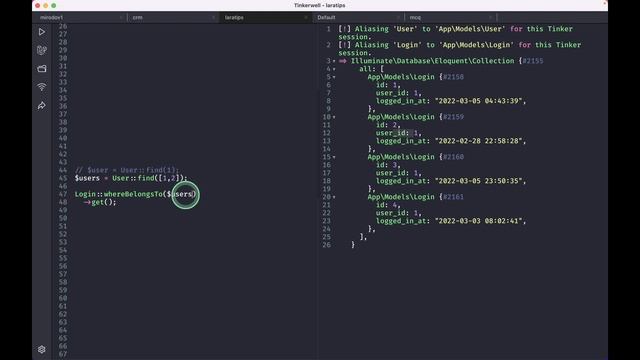The width and height of the screenshot is (640, 360).
Task: Click the '->get();' line in the editor
Action: 100,202
